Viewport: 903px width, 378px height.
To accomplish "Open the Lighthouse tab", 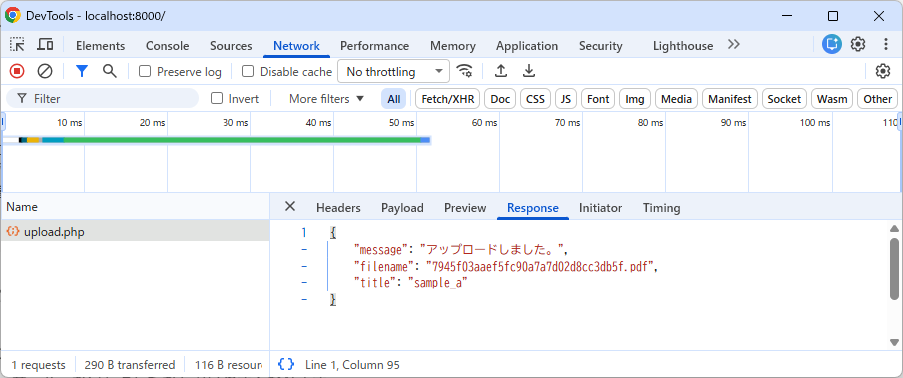I will coord(683,46).
